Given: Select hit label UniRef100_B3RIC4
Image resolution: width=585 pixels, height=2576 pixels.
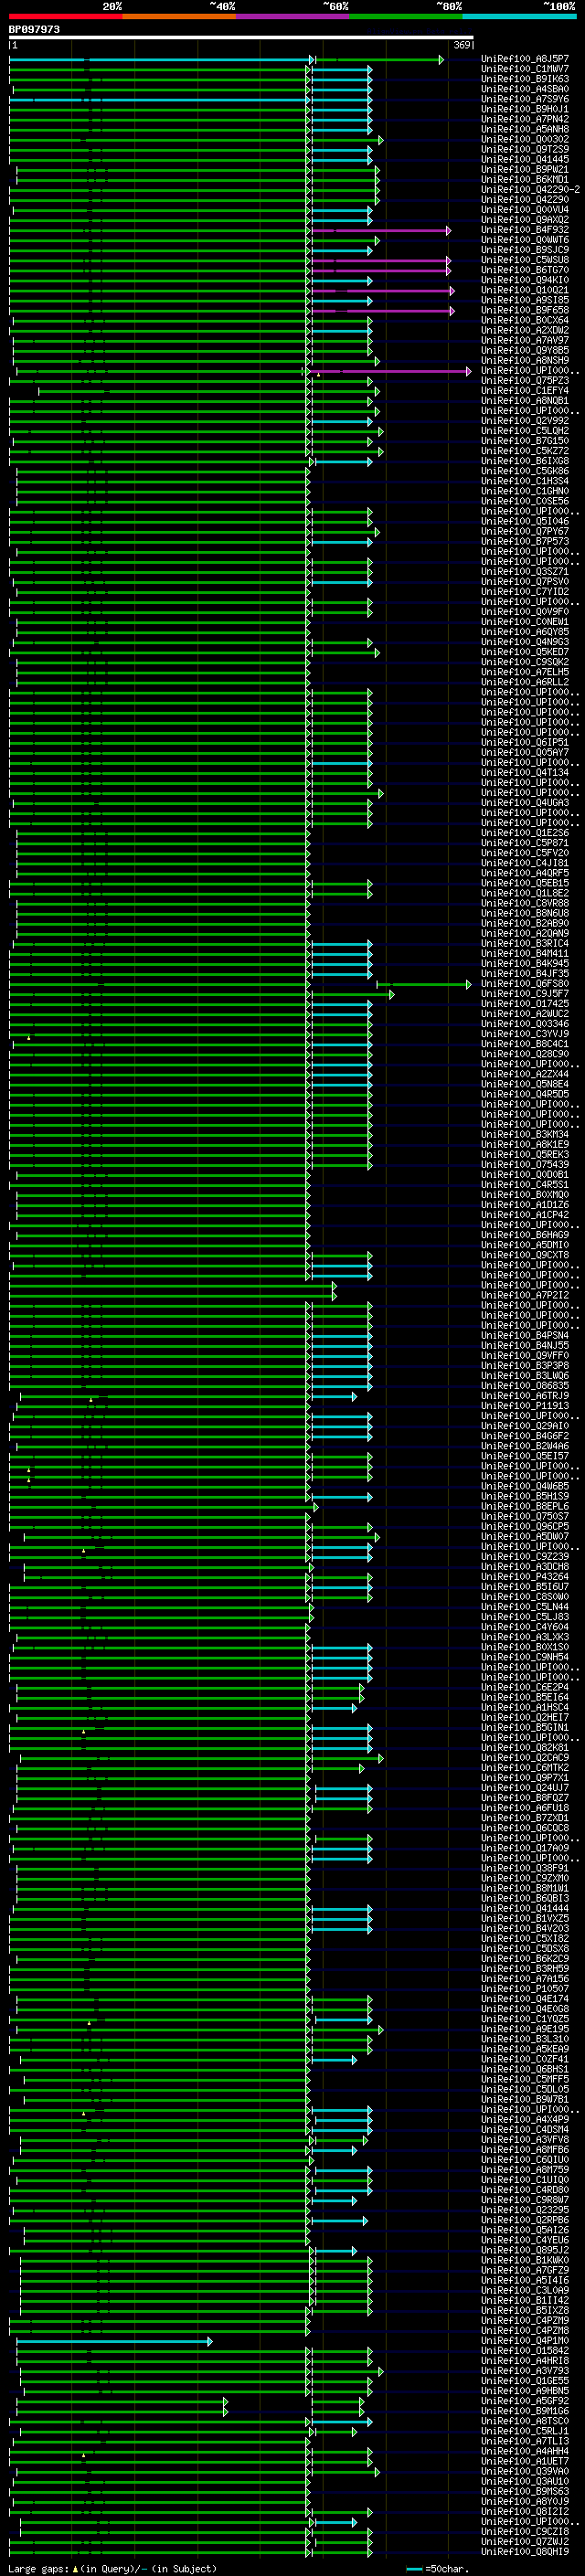Looking at the screenshot, I should point(525,944).
